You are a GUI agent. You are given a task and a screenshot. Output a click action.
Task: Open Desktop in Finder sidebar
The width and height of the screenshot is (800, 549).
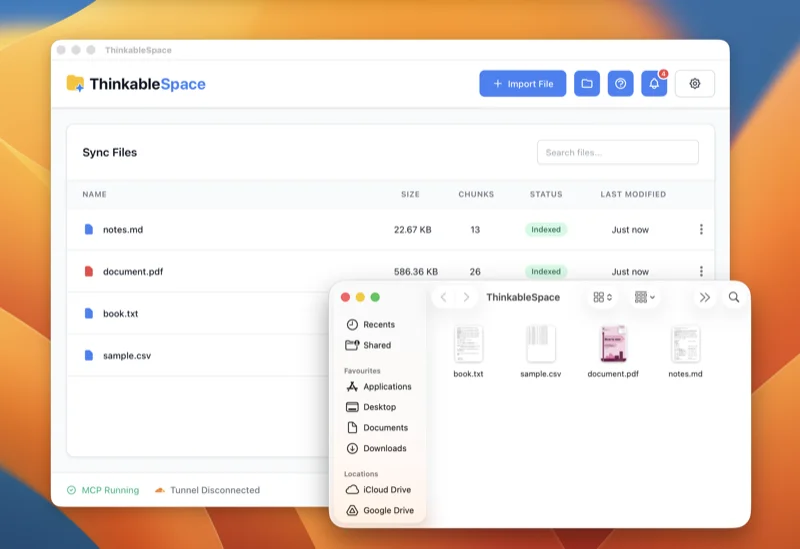371,407
